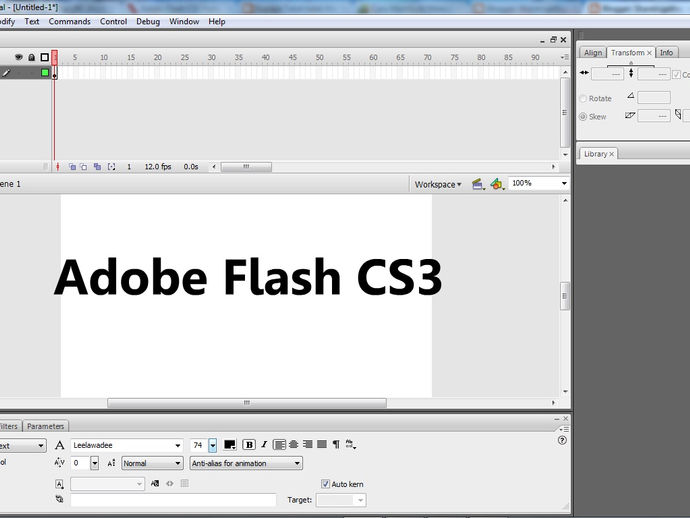
Task: Open the Help menu
Action: tap(217, 22)
